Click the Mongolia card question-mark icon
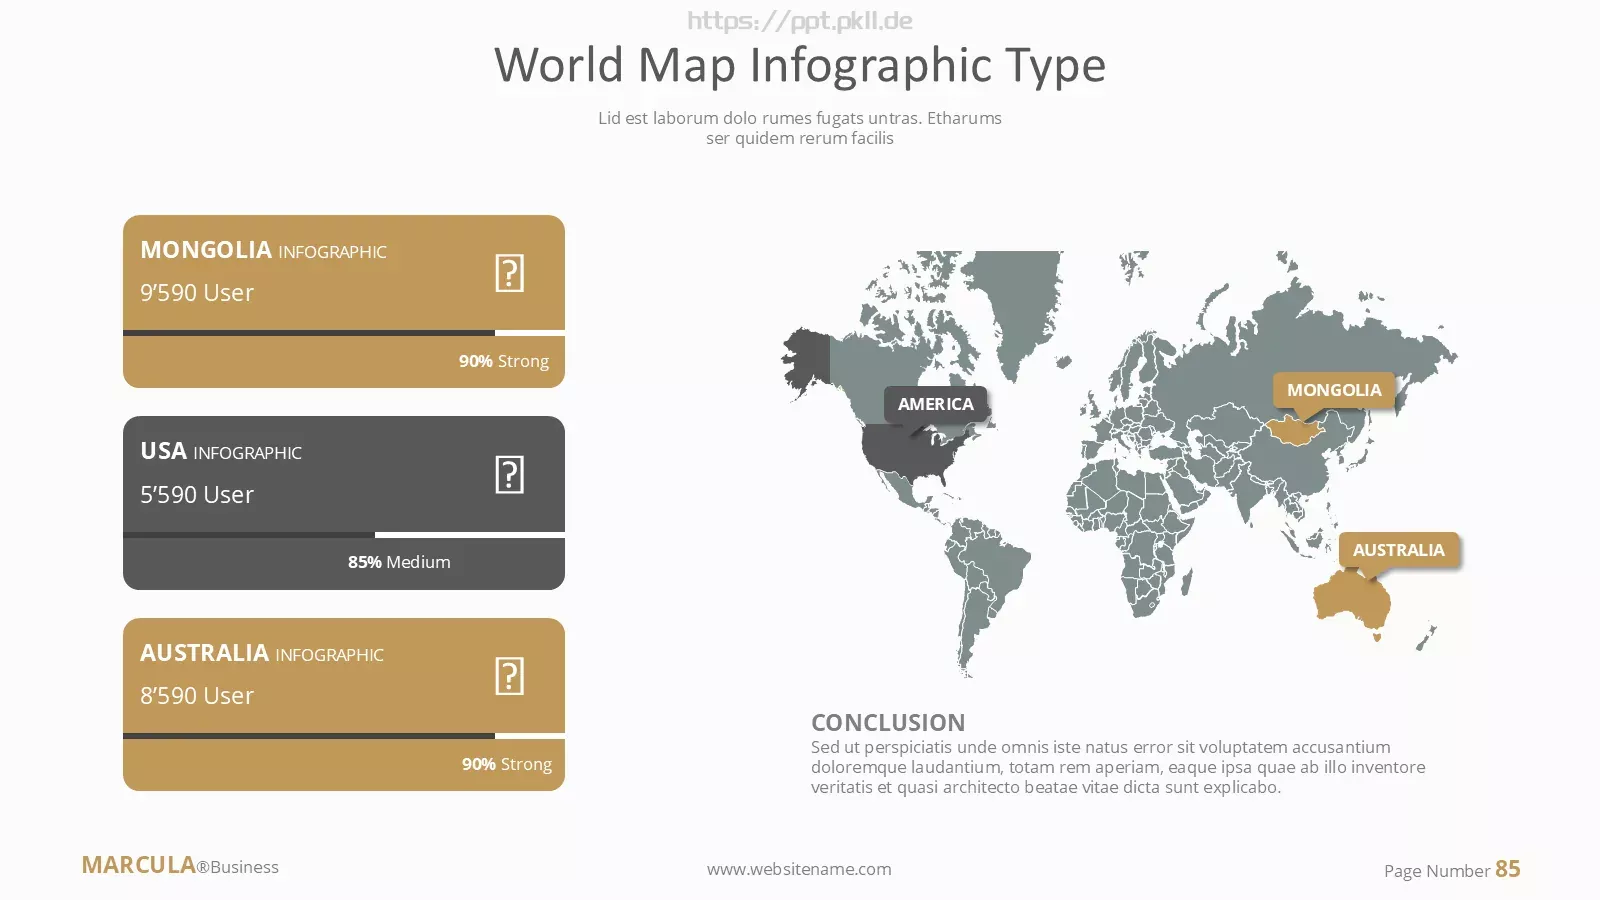Image resolution: width=1600 pixels, height=900 pixels. click(510, 273)
